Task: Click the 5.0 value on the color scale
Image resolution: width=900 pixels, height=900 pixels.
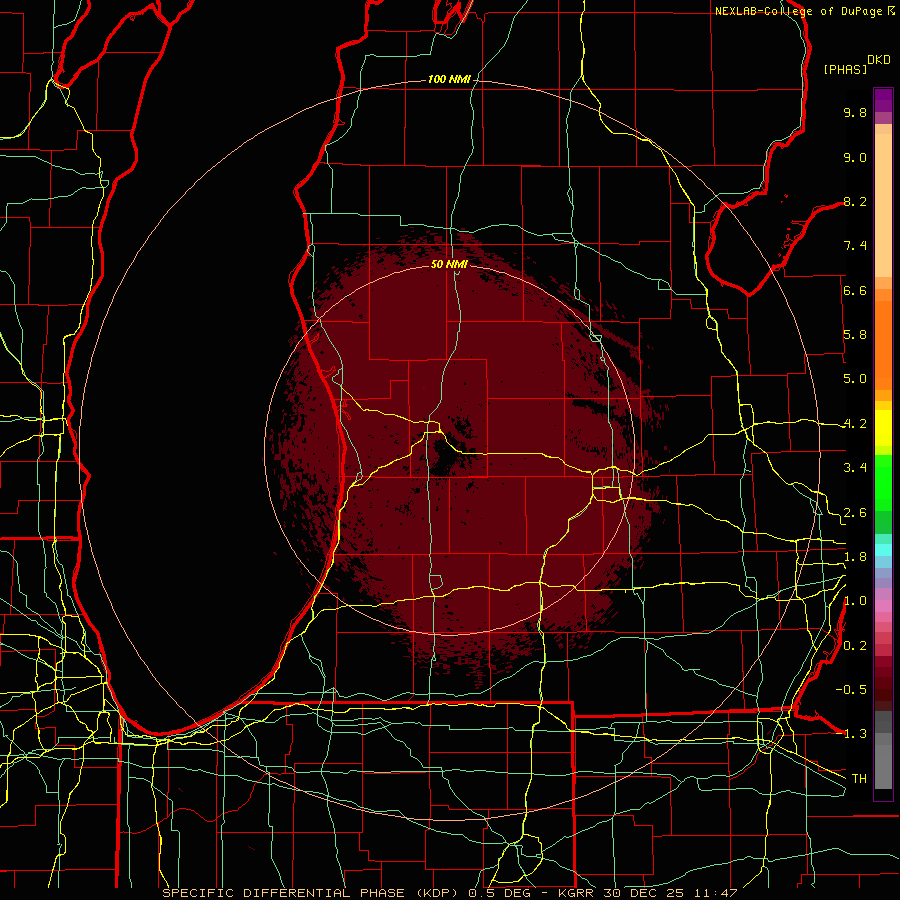Action: pos(855,379)
